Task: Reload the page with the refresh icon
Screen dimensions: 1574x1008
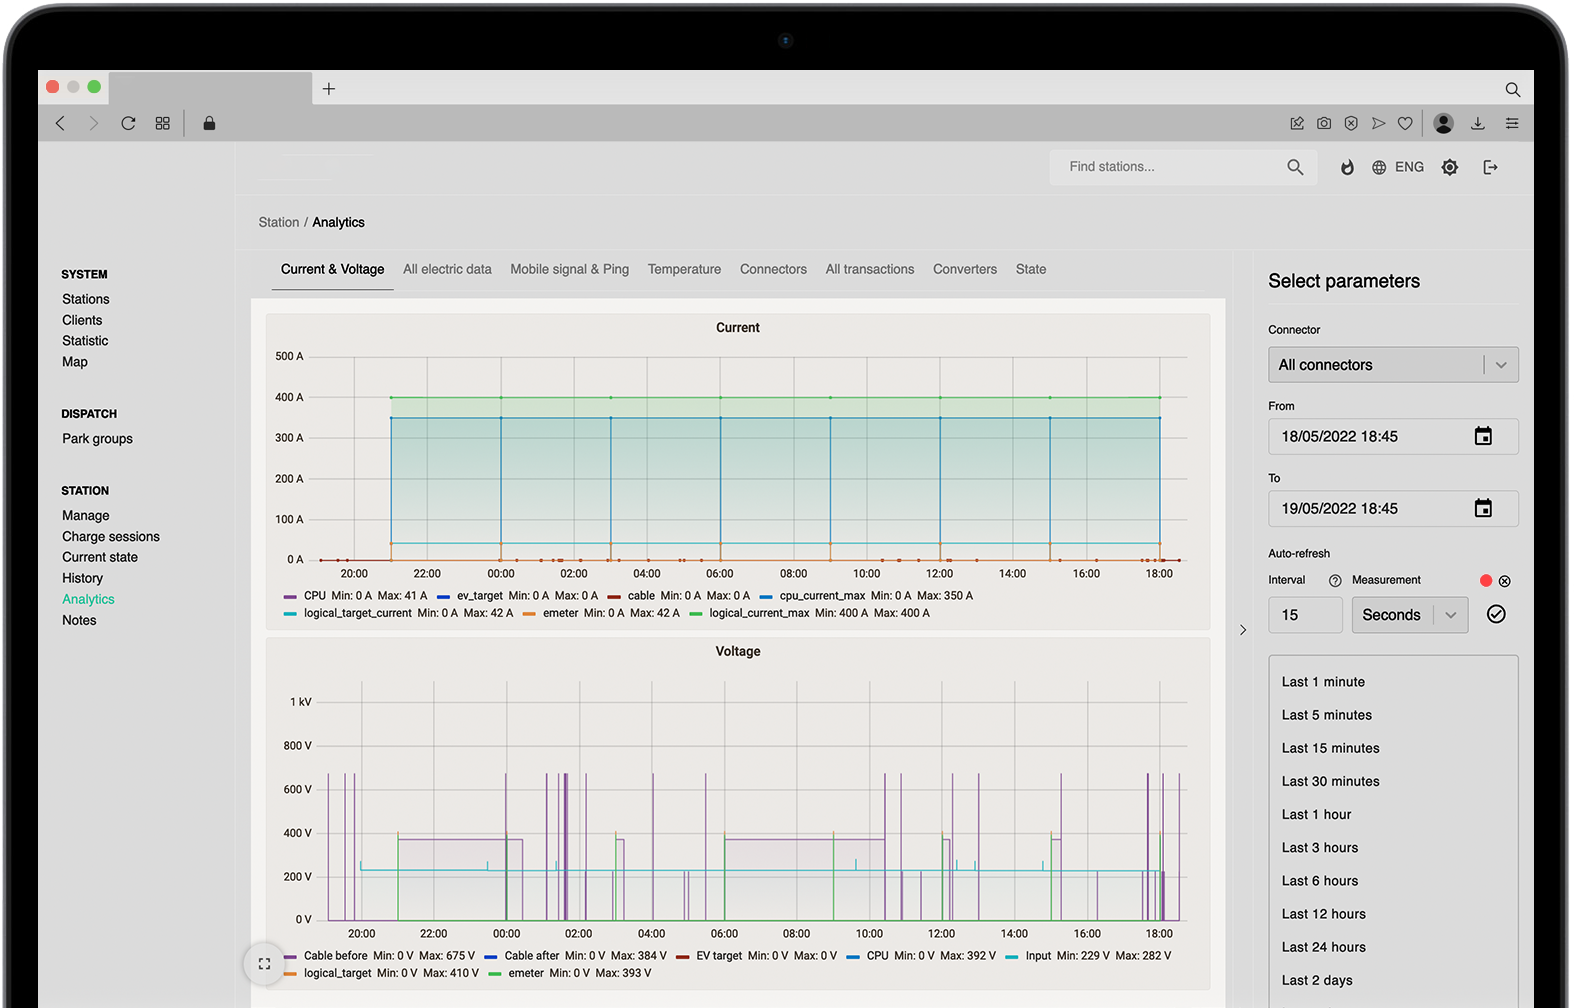Action: pos(128,123)
